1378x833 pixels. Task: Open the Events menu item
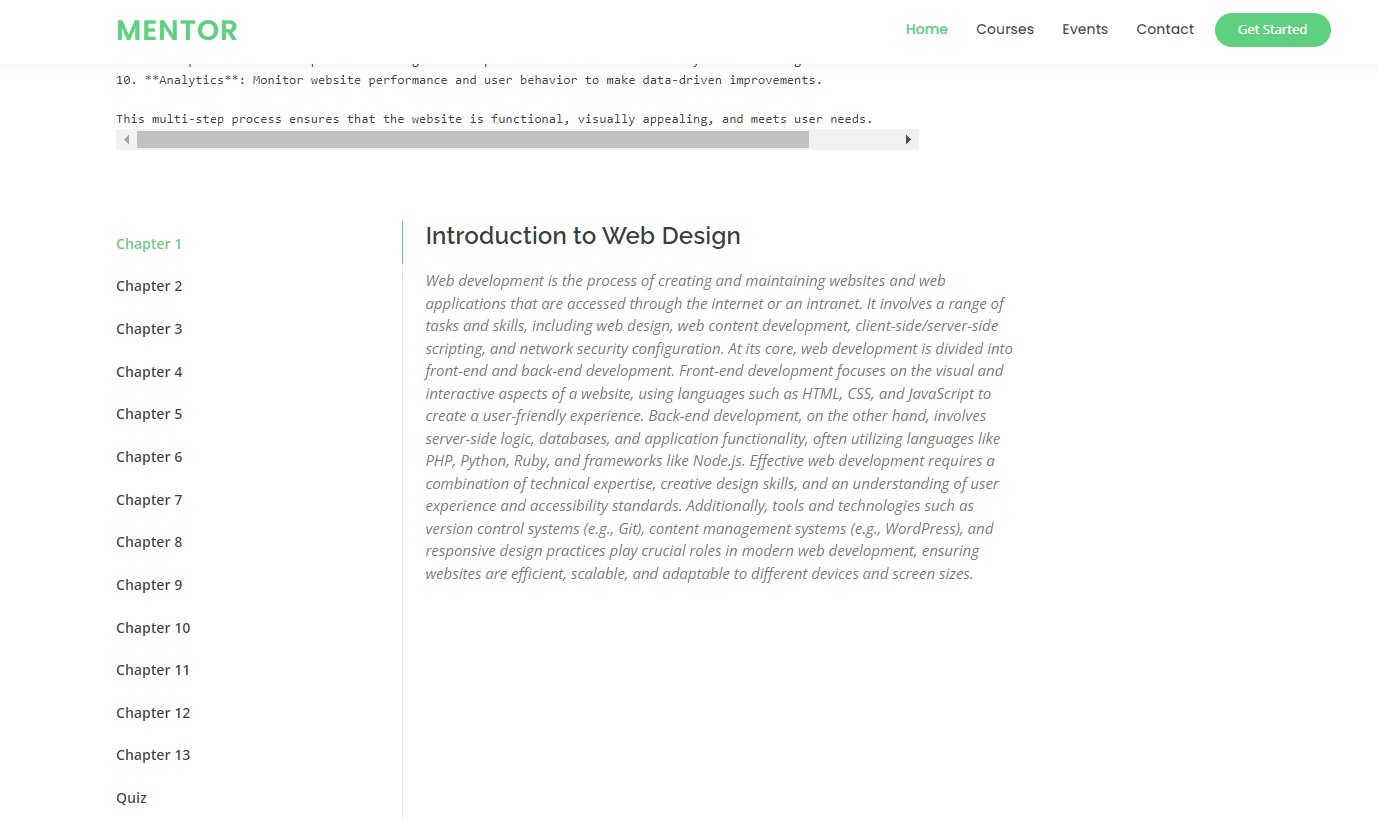pos(1084,29)
